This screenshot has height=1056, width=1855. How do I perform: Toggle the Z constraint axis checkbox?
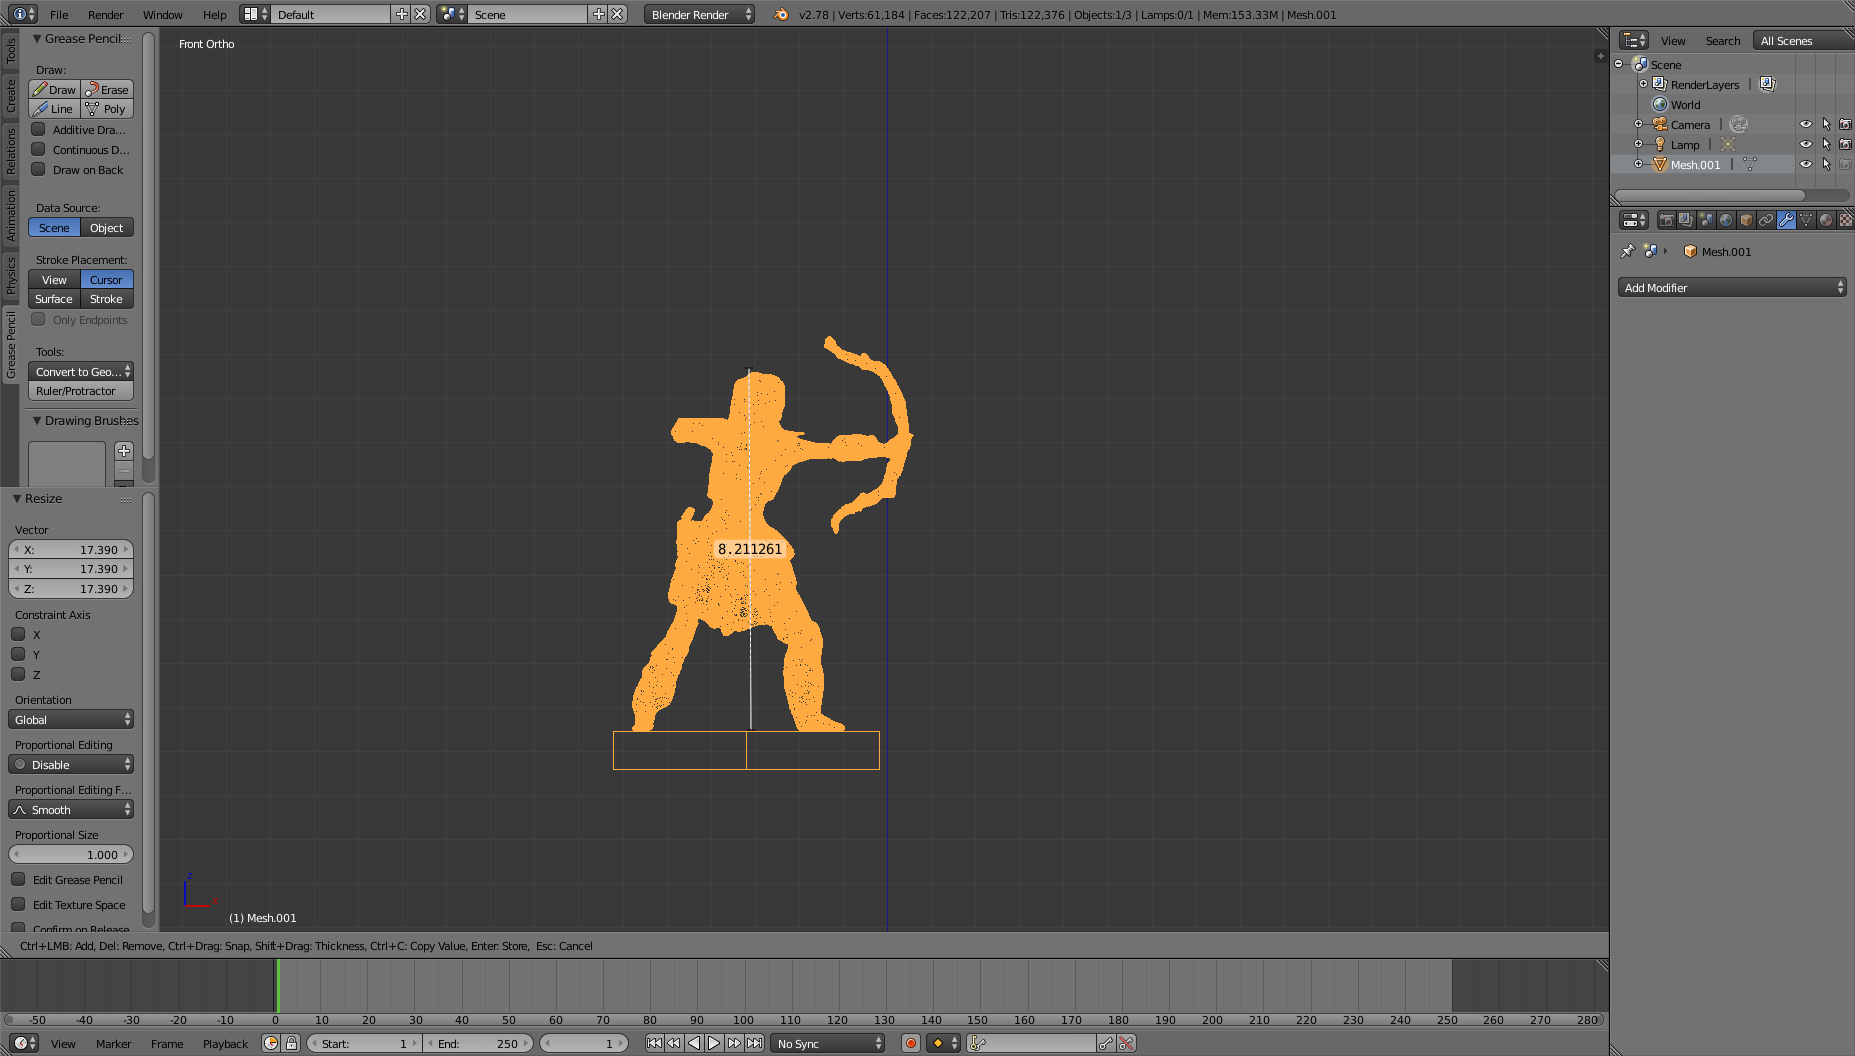coord(18,674)
